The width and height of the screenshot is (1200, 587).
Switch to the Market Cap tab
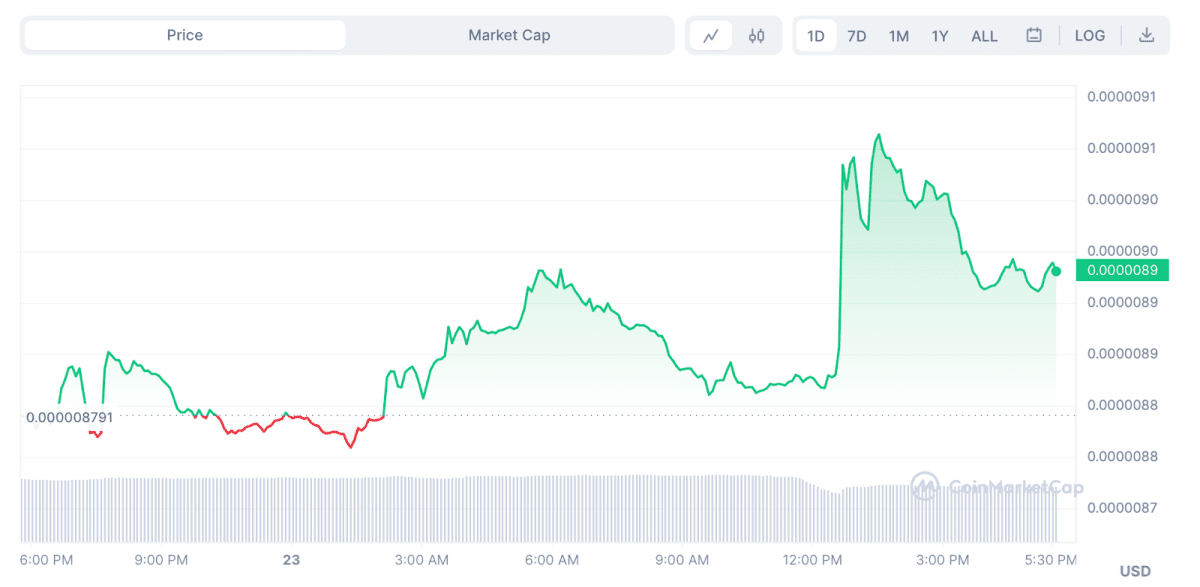510,34
